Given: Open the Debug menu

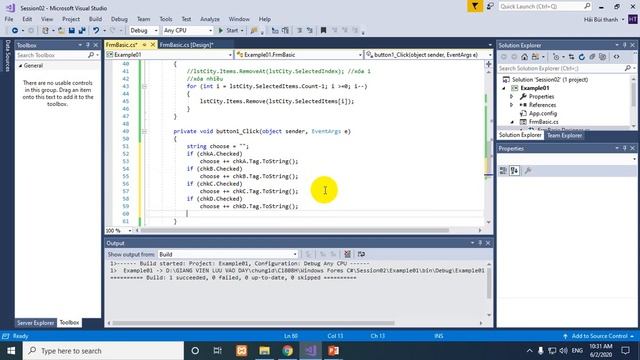Looking at the screenshot, I should coord(119,19).
